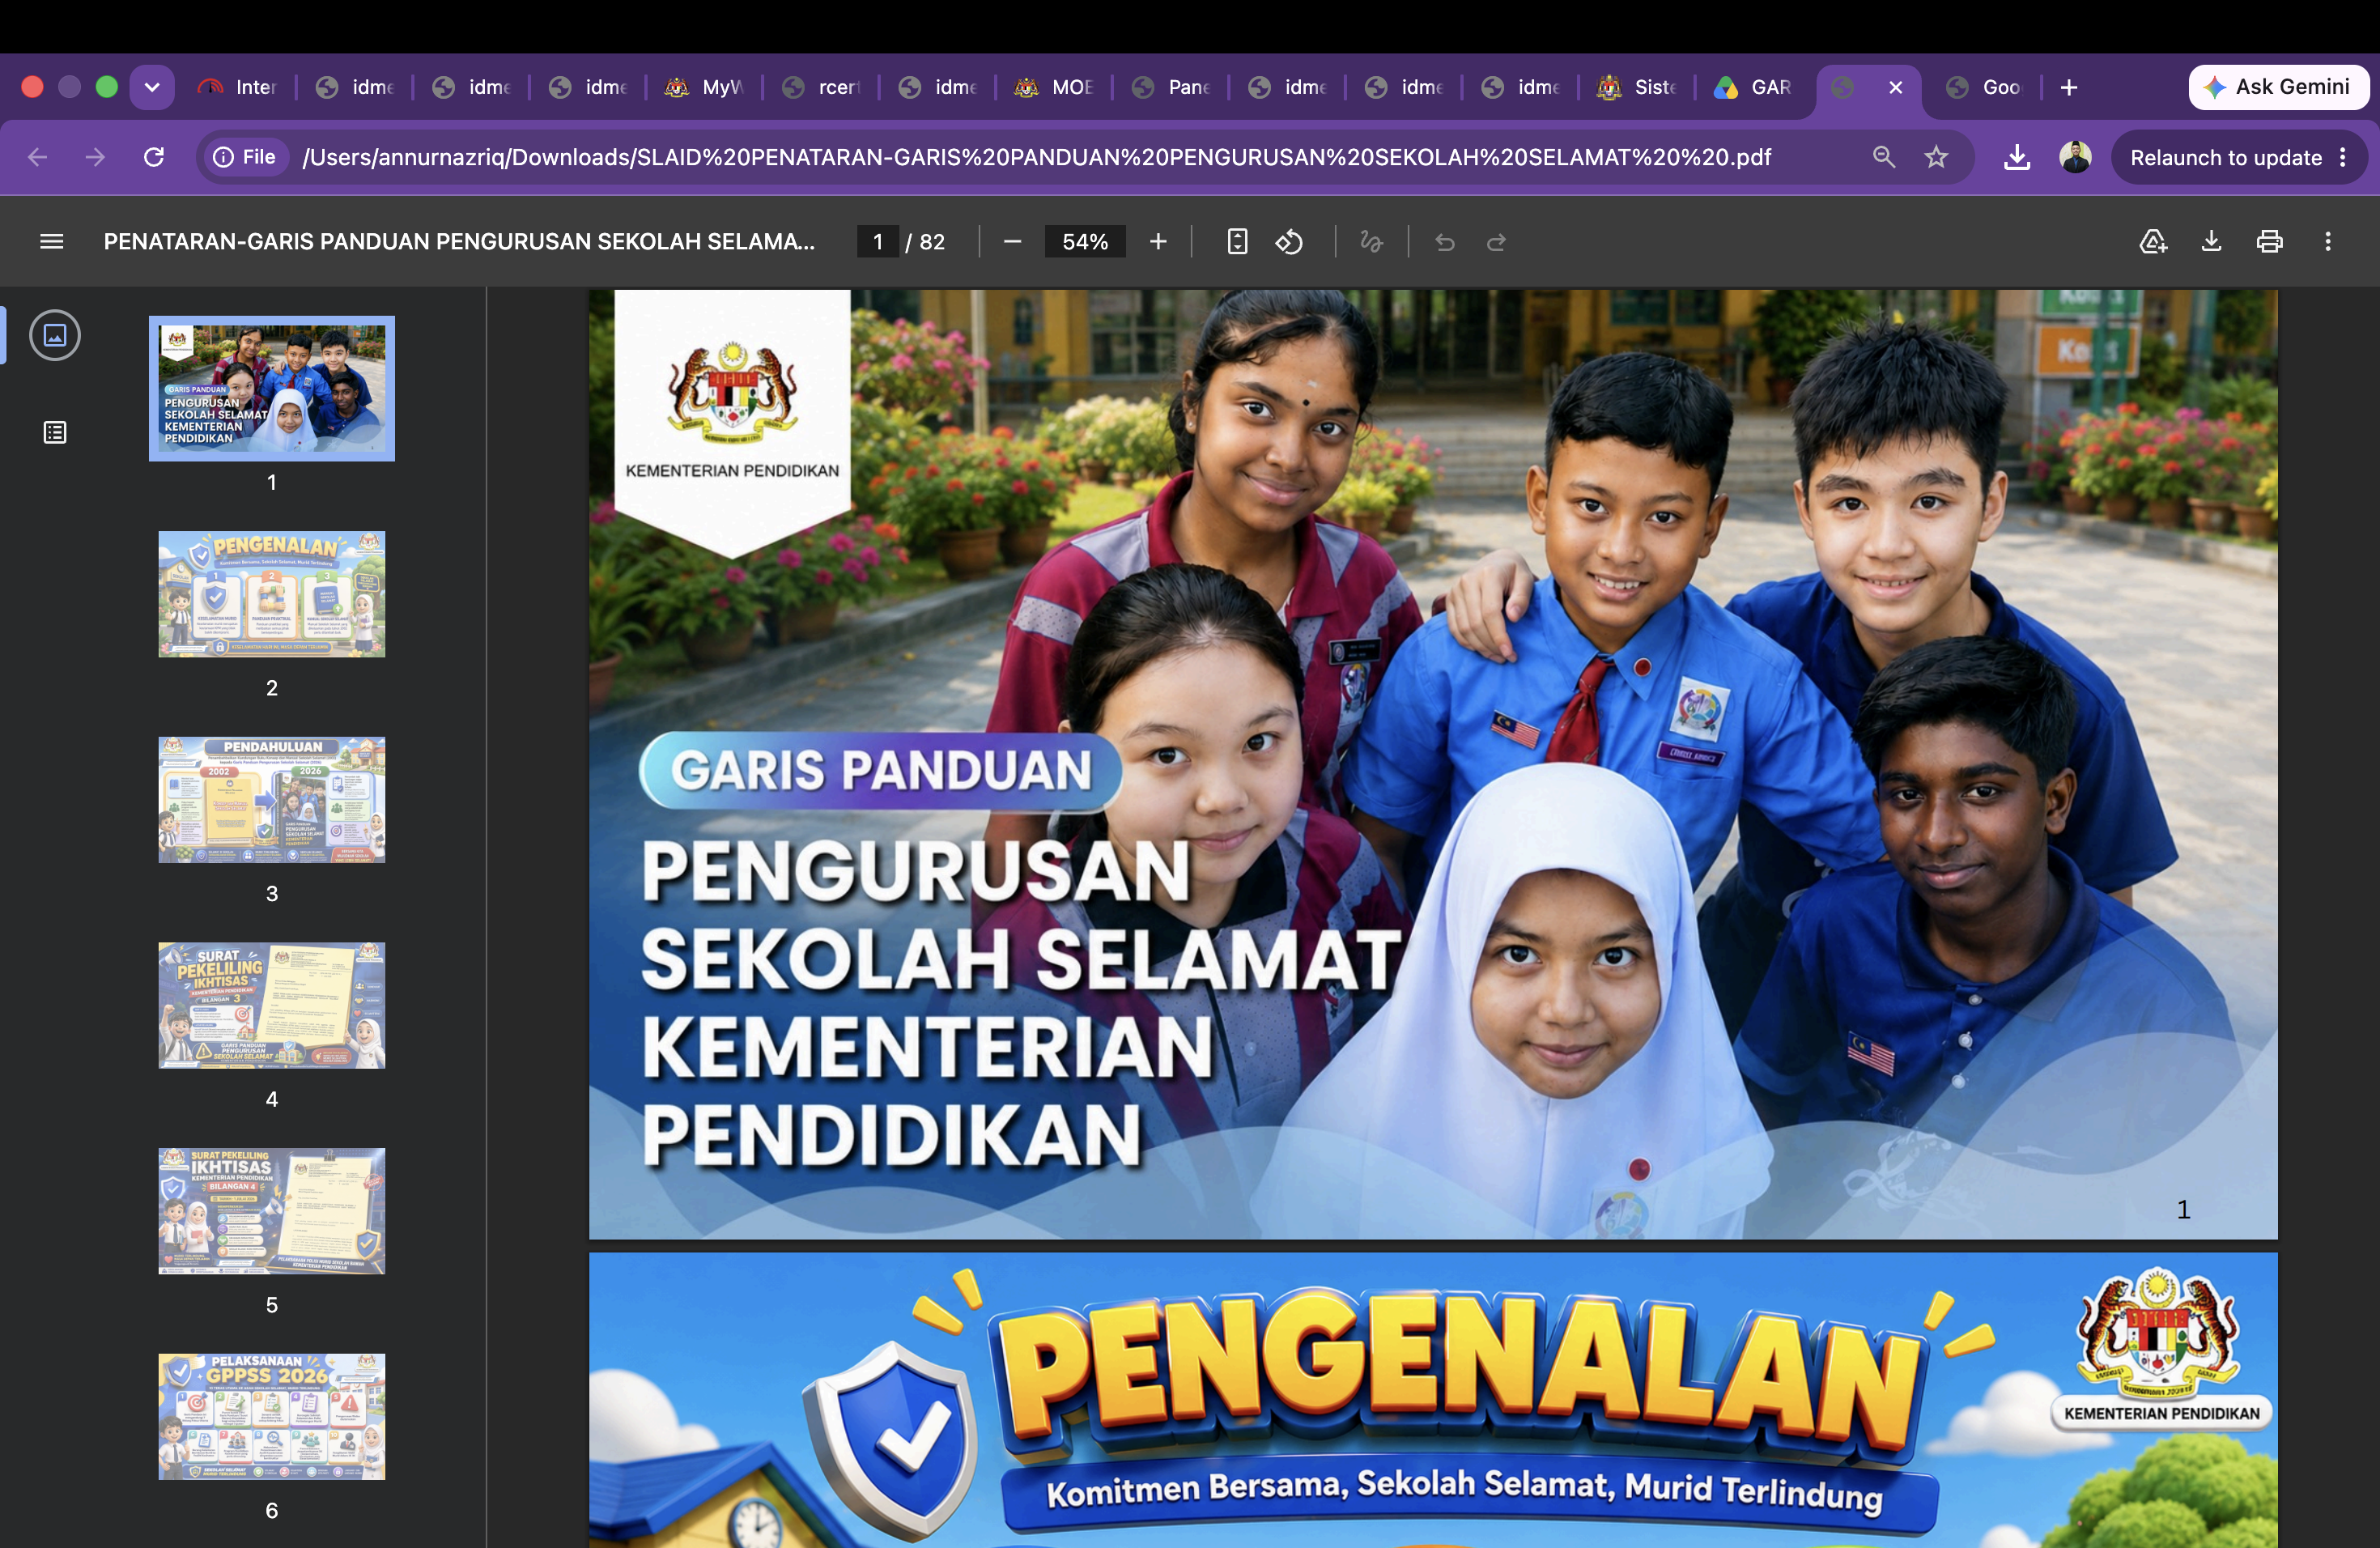Viewport: 2380px width, 1548px height.
Task: Open the Chrome profile avatar
Action: coord(2075,157)
